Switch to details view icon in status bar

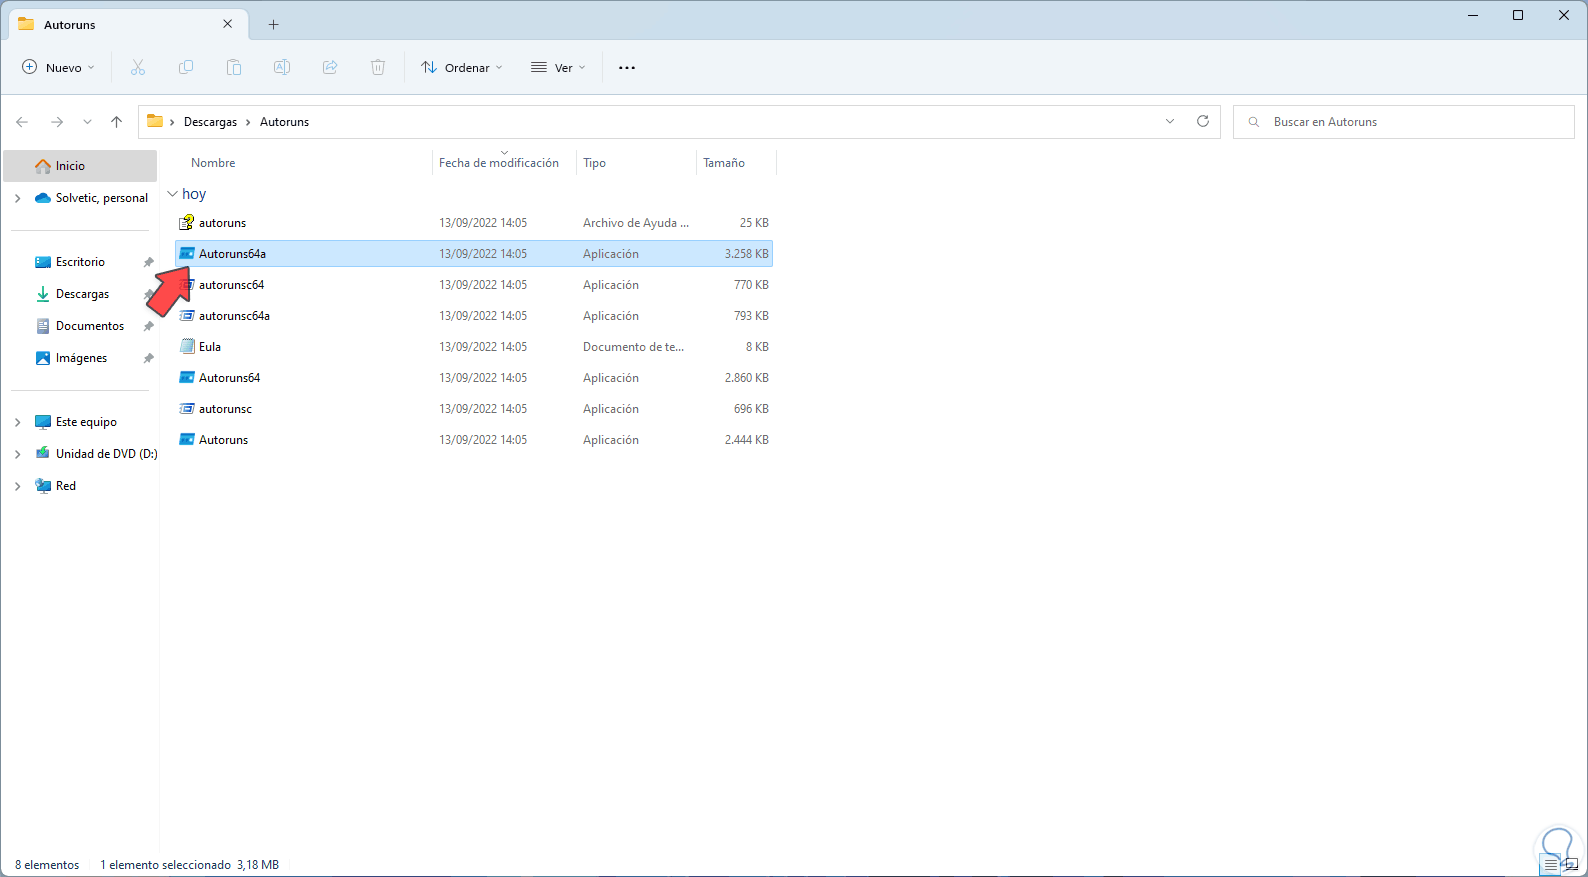[x=1551, y=865]
